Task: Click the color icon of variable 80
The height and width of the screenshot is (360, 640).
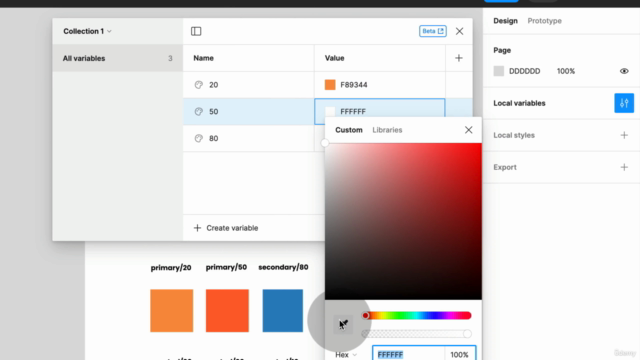Action: [x=198, y=138]
